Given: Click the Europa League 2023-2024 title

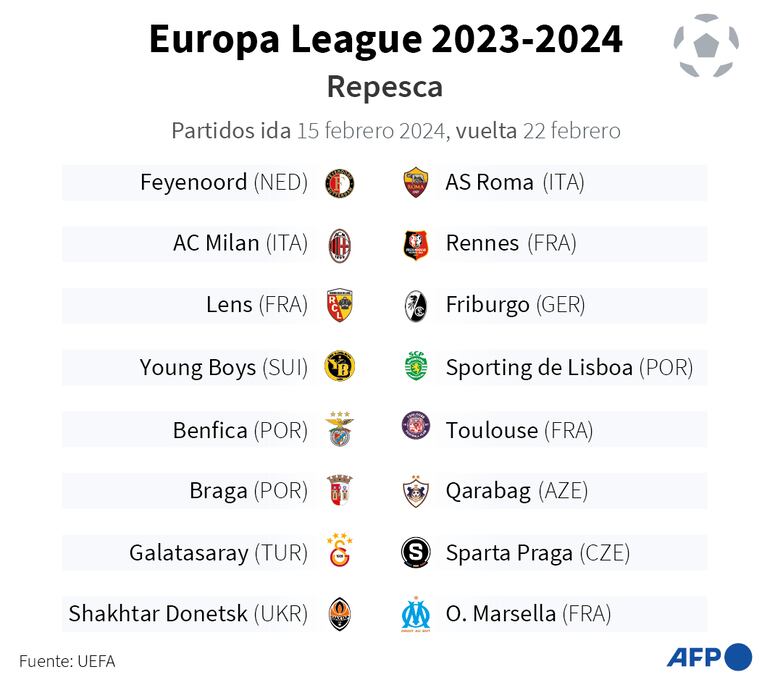Looking at the screenshot, I should (385, 40).
